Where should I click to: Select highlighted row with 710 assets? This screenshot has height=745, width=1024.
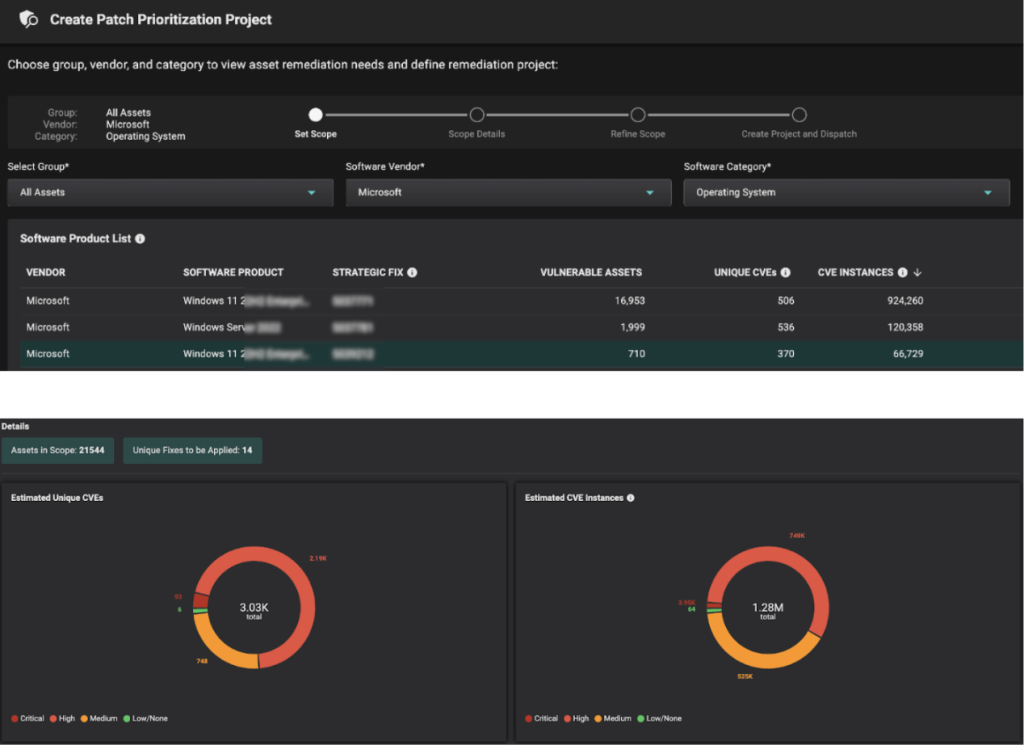[521, 354]
